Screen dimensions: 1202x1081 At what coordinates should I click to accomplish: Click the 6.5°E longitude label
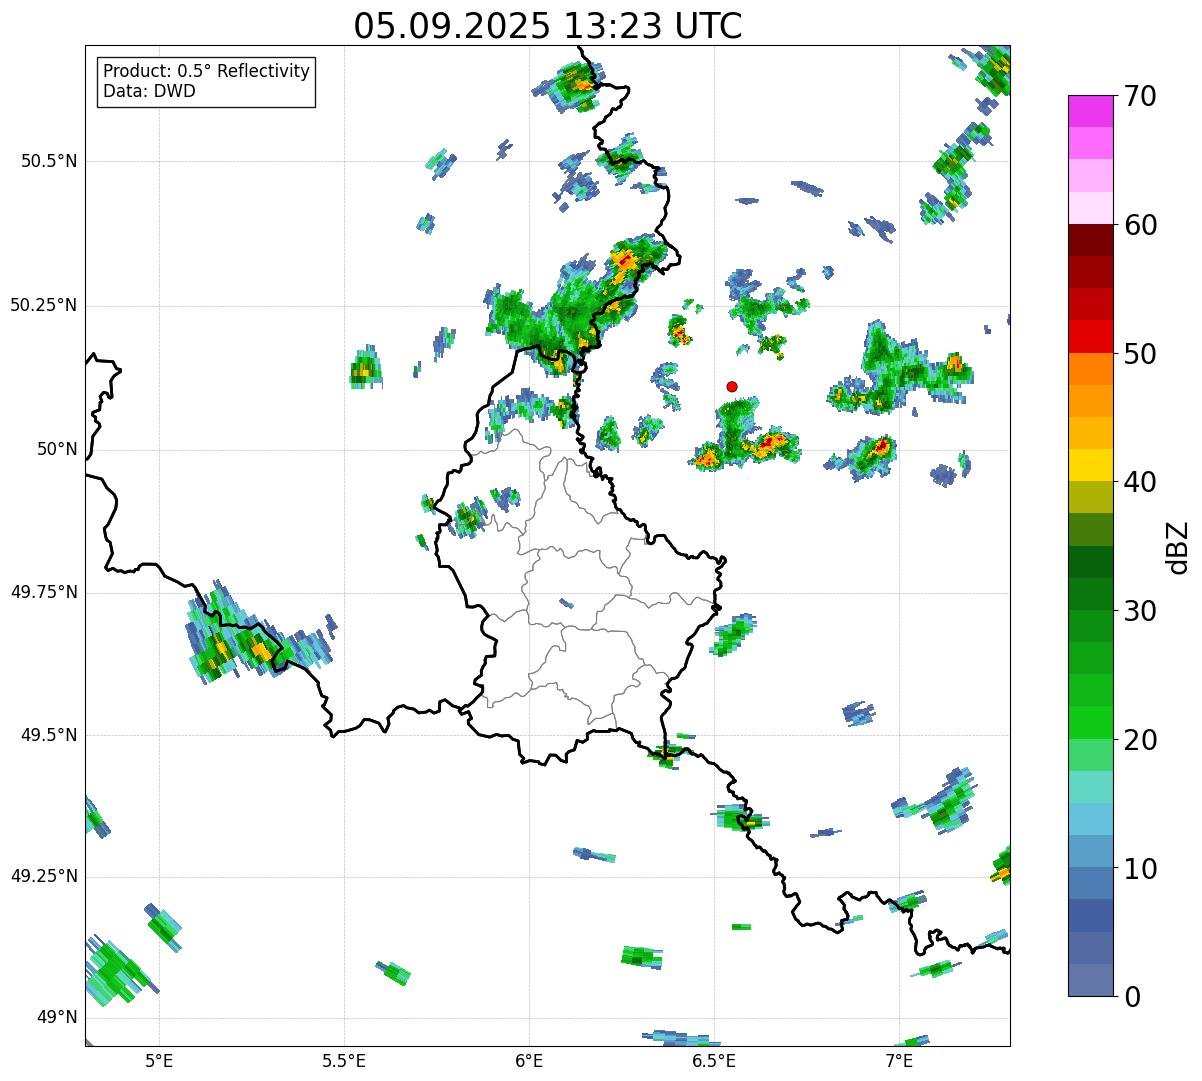point(714,1060)
